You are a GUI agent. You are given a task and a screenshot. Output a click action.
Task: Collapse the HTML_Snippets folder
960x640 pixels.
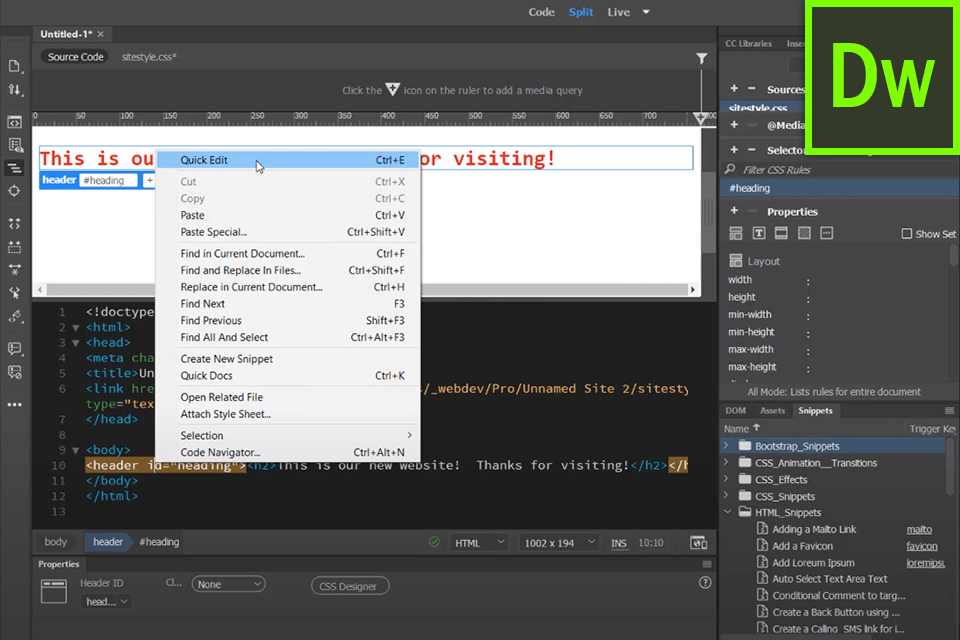(727, 512)
